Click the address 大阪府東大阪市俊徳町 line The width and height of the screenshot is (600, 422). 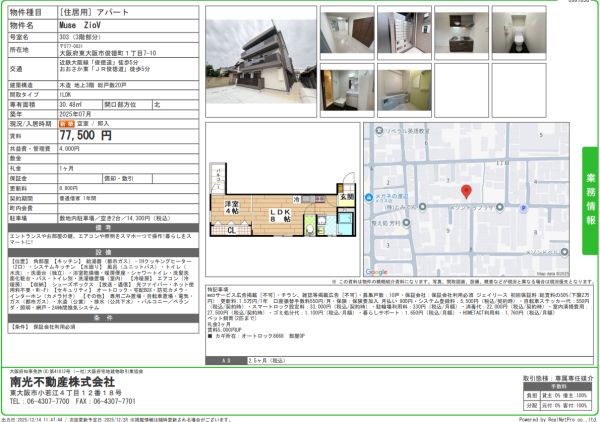tap(108, 53)
